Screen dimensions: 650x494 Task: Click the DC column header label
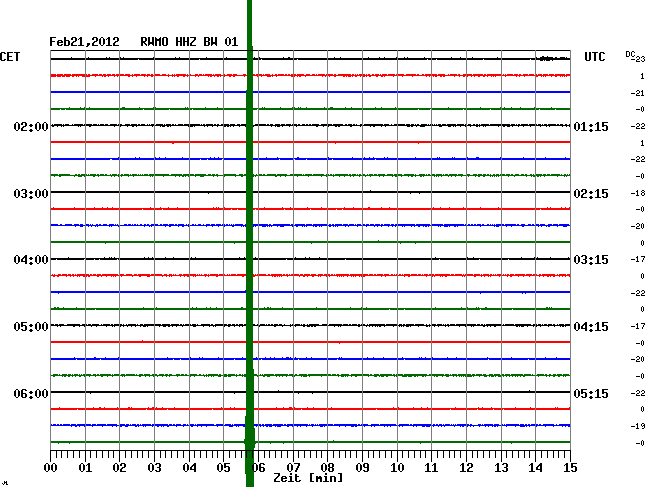pyautogui.click(x=630, y=54)
